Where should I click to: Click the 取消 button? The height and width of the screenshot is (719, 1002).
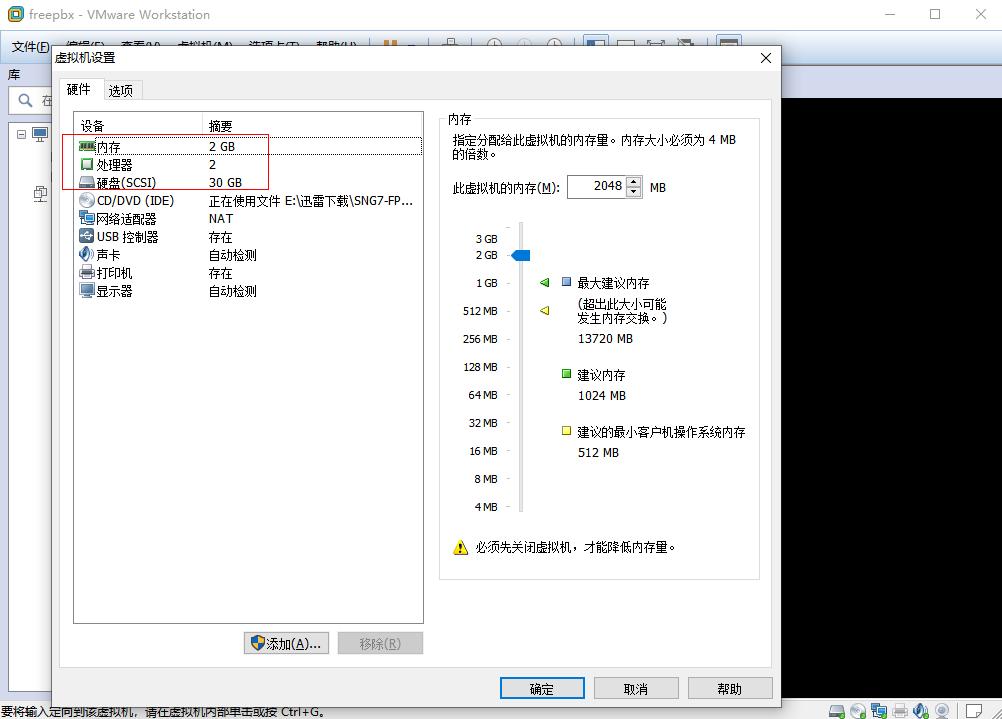pos(636,688)
